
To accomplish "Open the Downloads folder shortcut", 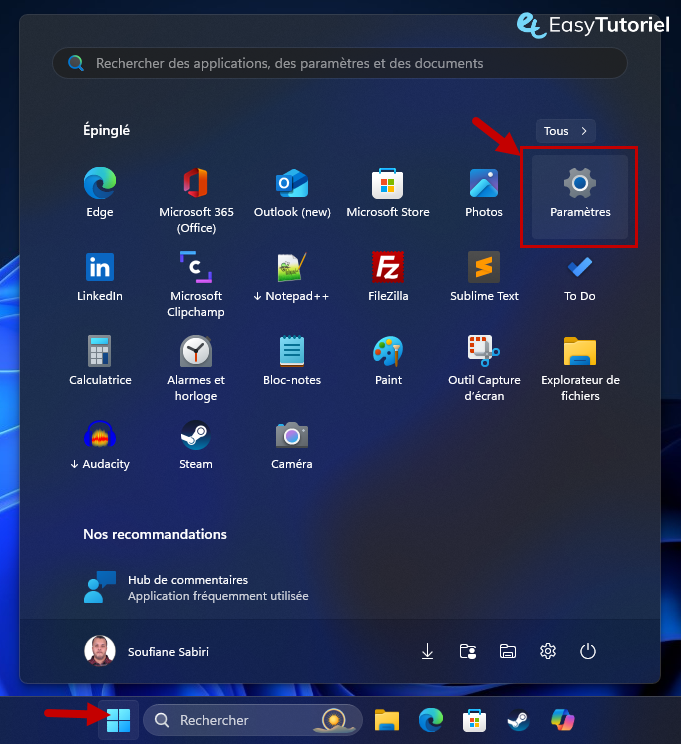I will tap(427, 651).
